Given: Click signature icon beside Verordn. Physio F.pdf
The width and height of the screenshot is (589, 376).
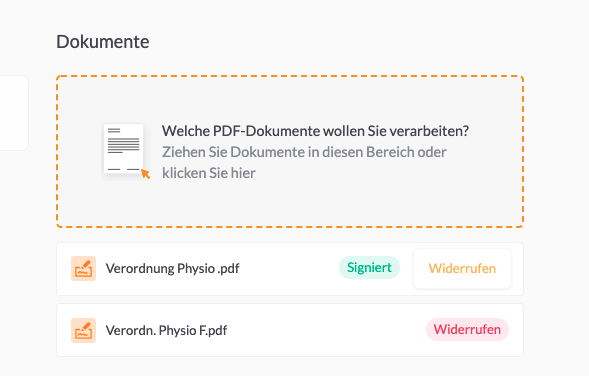Looking at the screenshot, I should pyautogui.click(x=83, y=331).
